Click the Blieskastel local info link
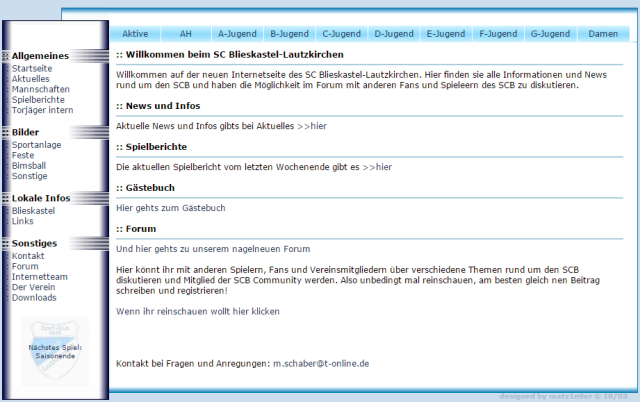 click(x=33, y=211)
